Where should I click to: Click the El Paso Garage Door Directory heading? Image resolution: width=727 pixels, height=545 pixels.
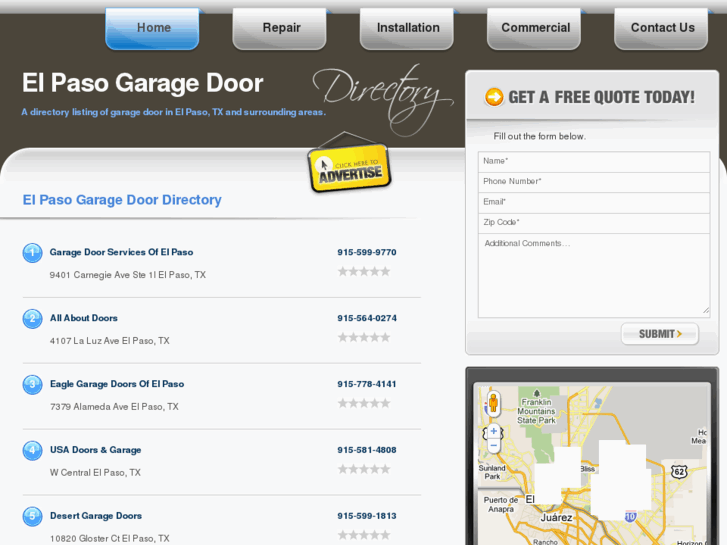click(x=122, y=200)
